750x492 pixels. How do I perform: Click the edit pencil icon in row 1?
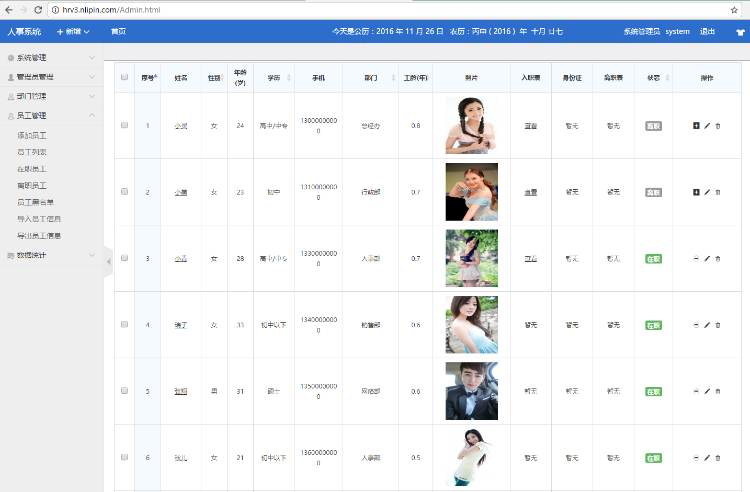(x=707, y=126)
